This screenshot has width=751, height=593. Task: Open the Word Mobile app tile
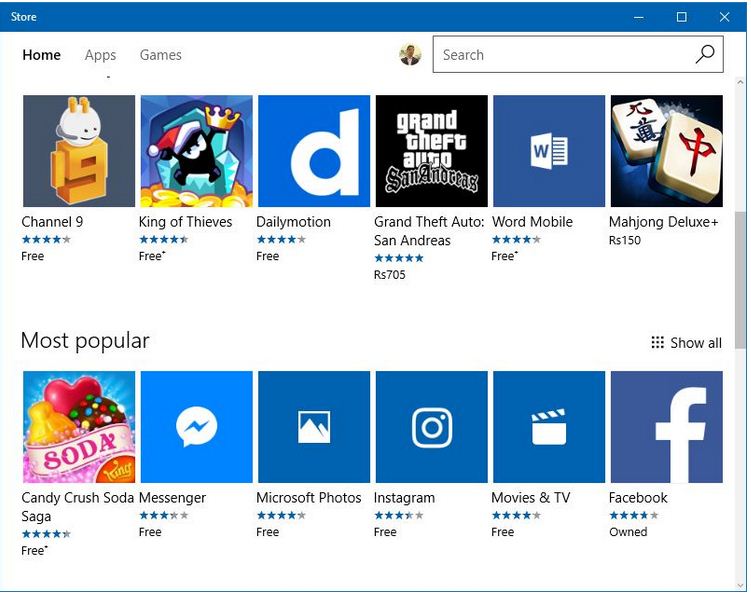click(549, 151)
